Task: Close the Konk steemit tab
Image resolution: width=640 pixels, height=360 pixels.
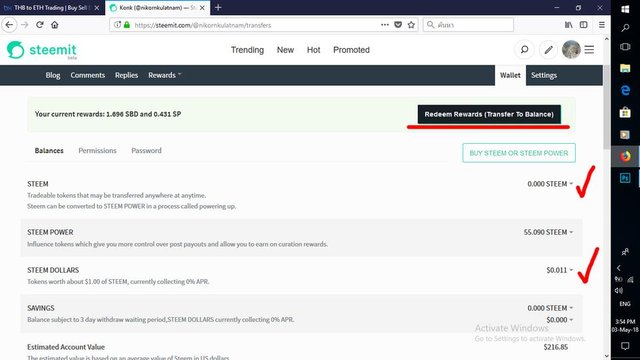Action: [x=202, y=8]
